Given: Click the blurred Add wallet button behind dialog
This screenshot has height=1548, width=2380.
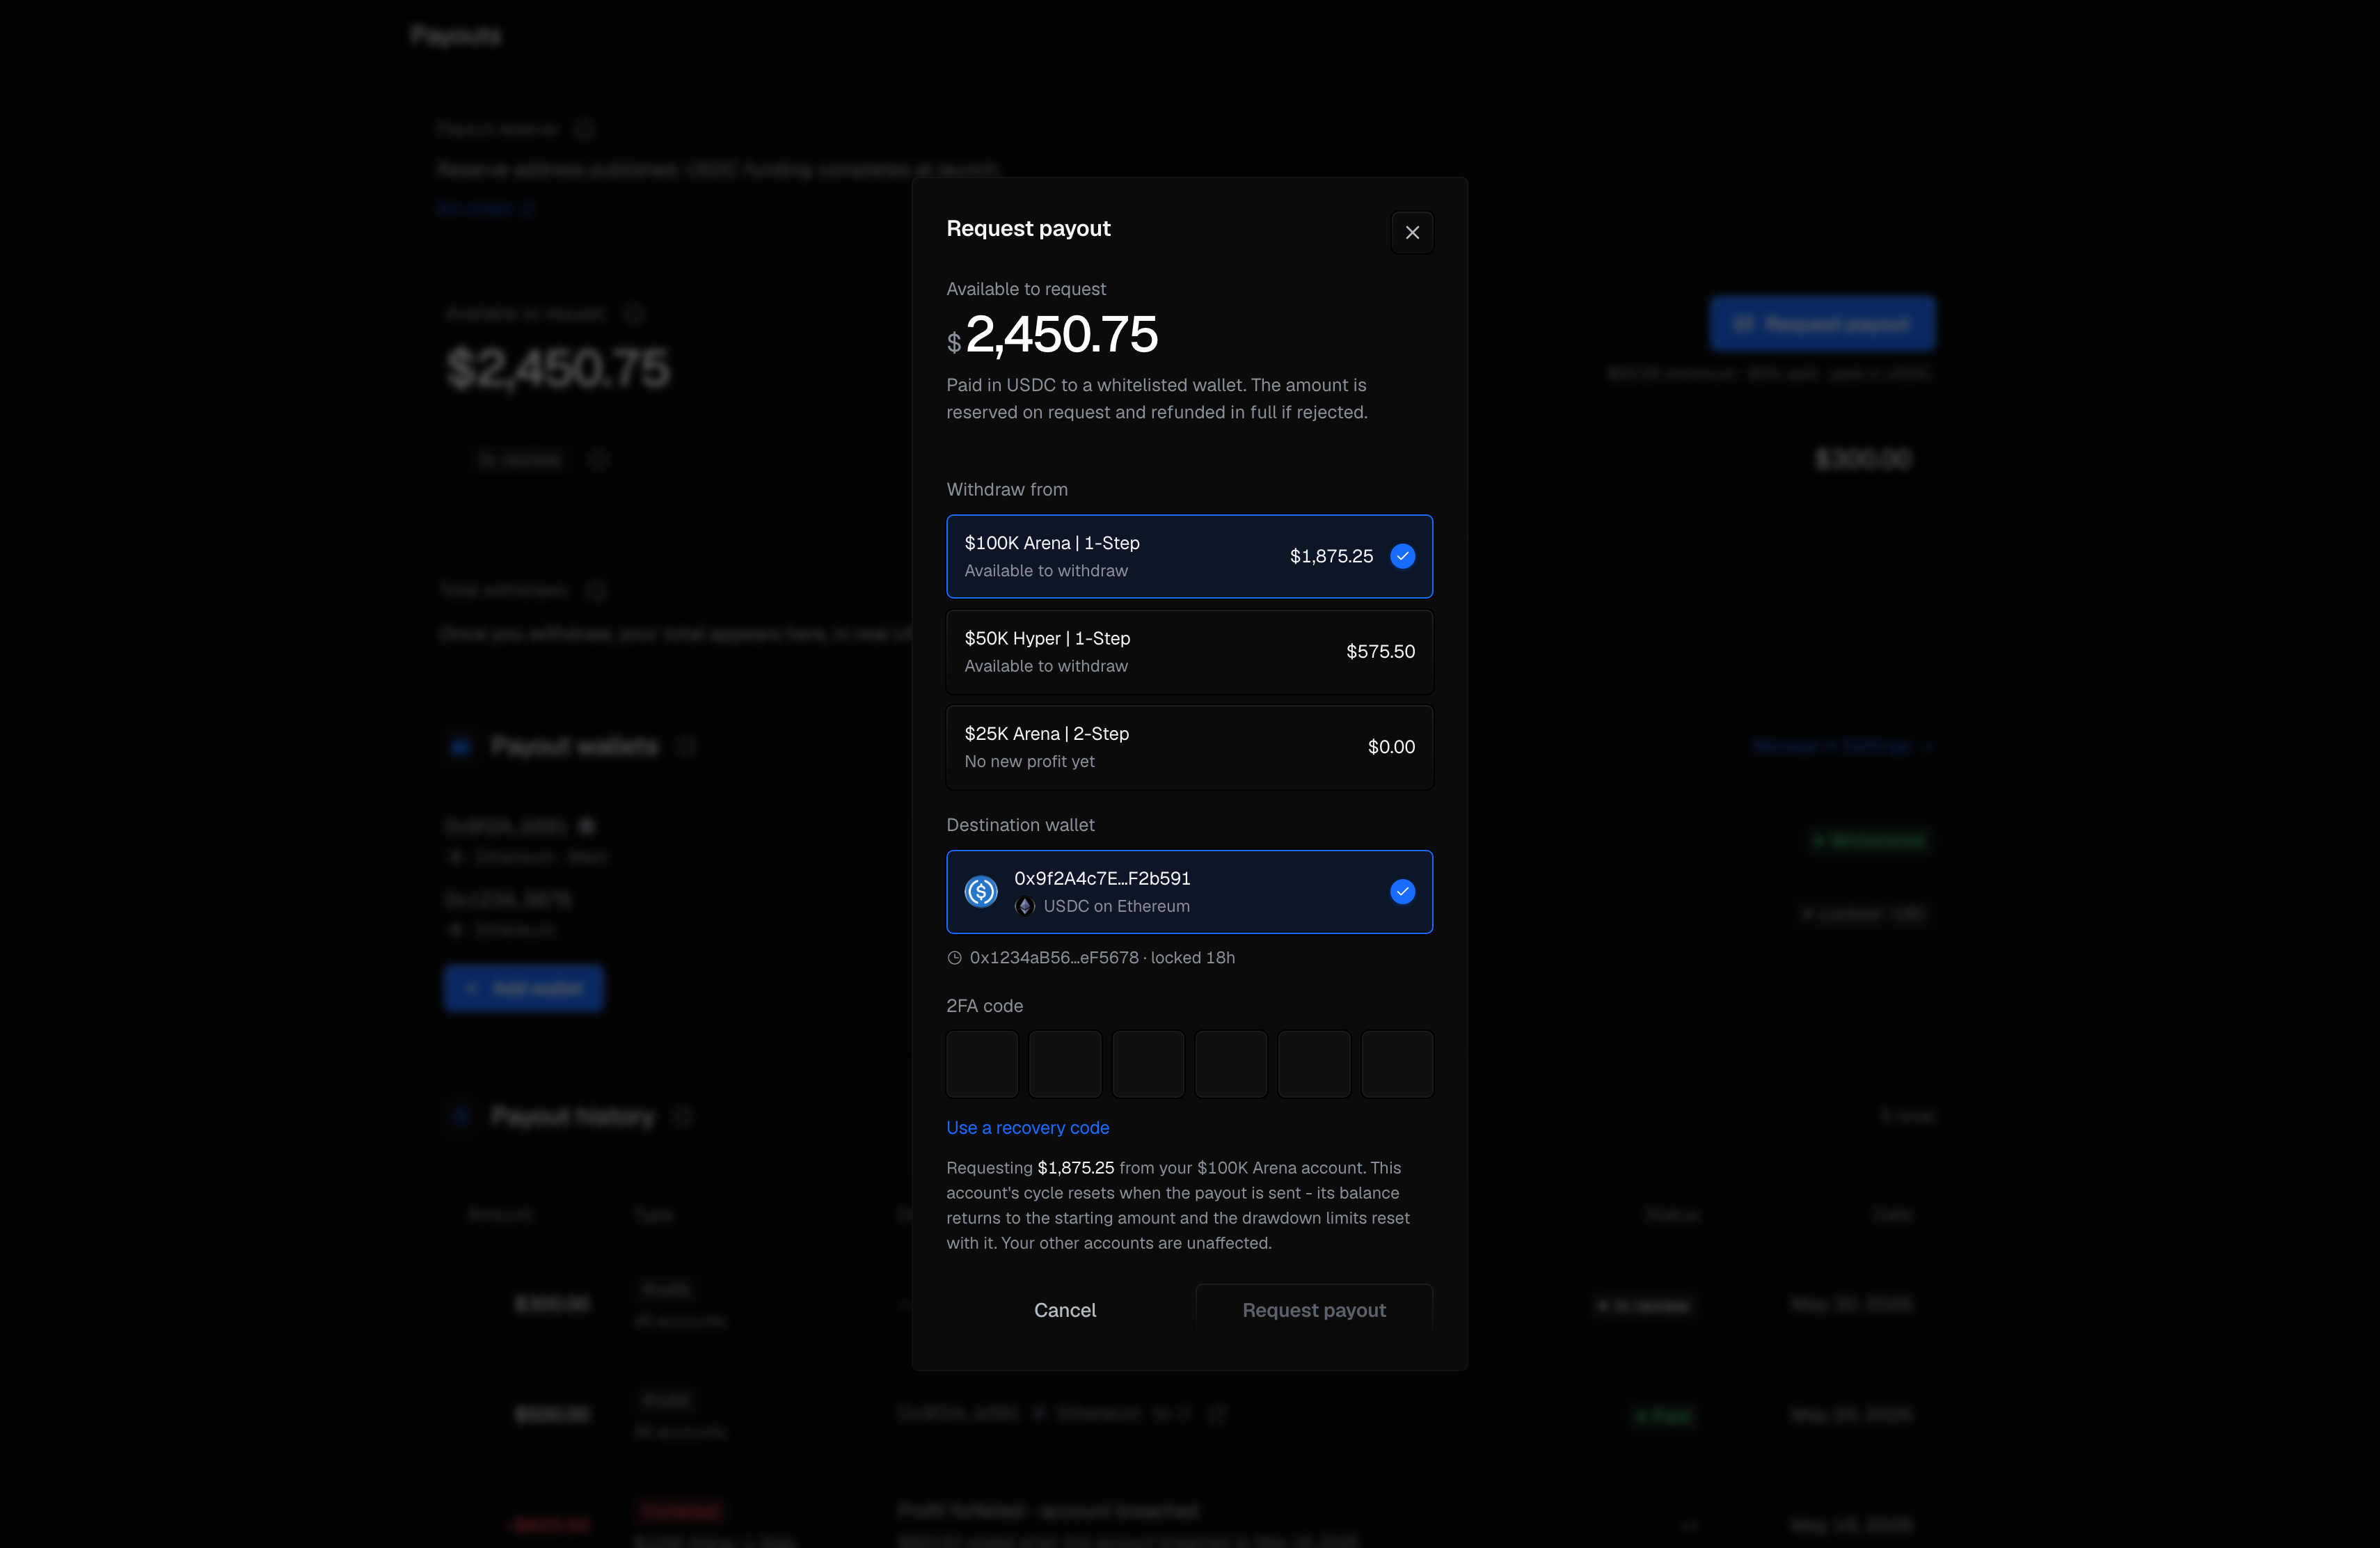Looking at the screenshot, I should pos(524,988).
